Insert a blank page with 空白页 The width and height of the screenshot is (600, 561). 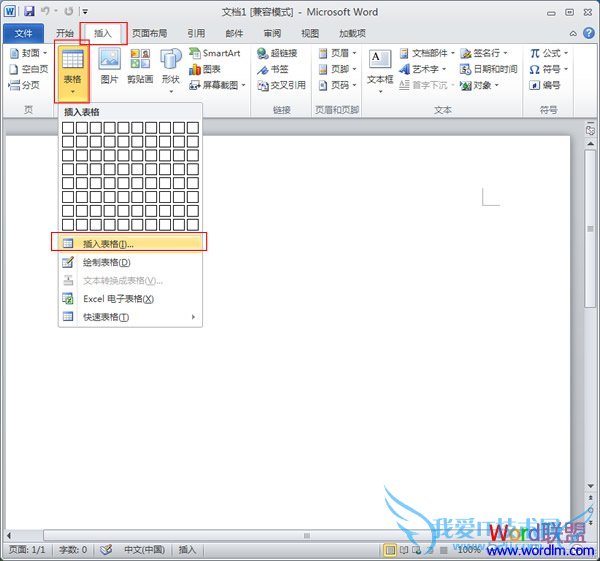click(28, 69)
